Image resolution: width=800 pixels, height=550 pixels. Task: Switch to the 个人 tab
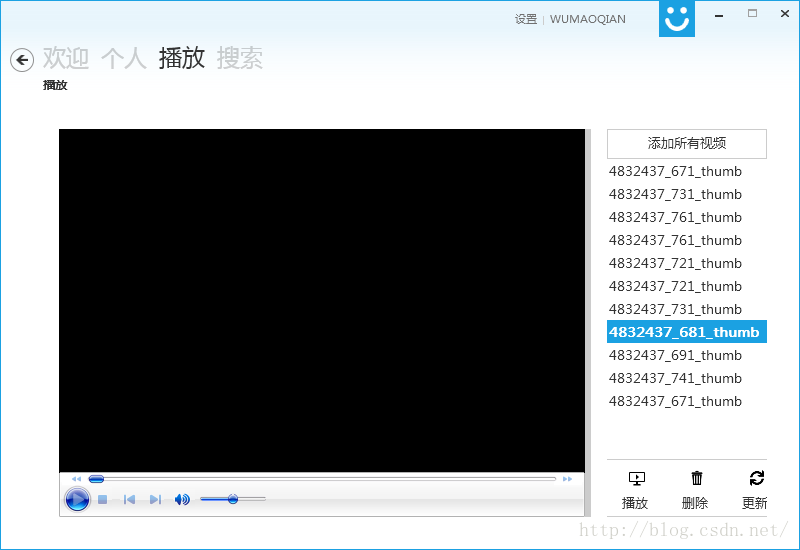[x=123, y=58]
